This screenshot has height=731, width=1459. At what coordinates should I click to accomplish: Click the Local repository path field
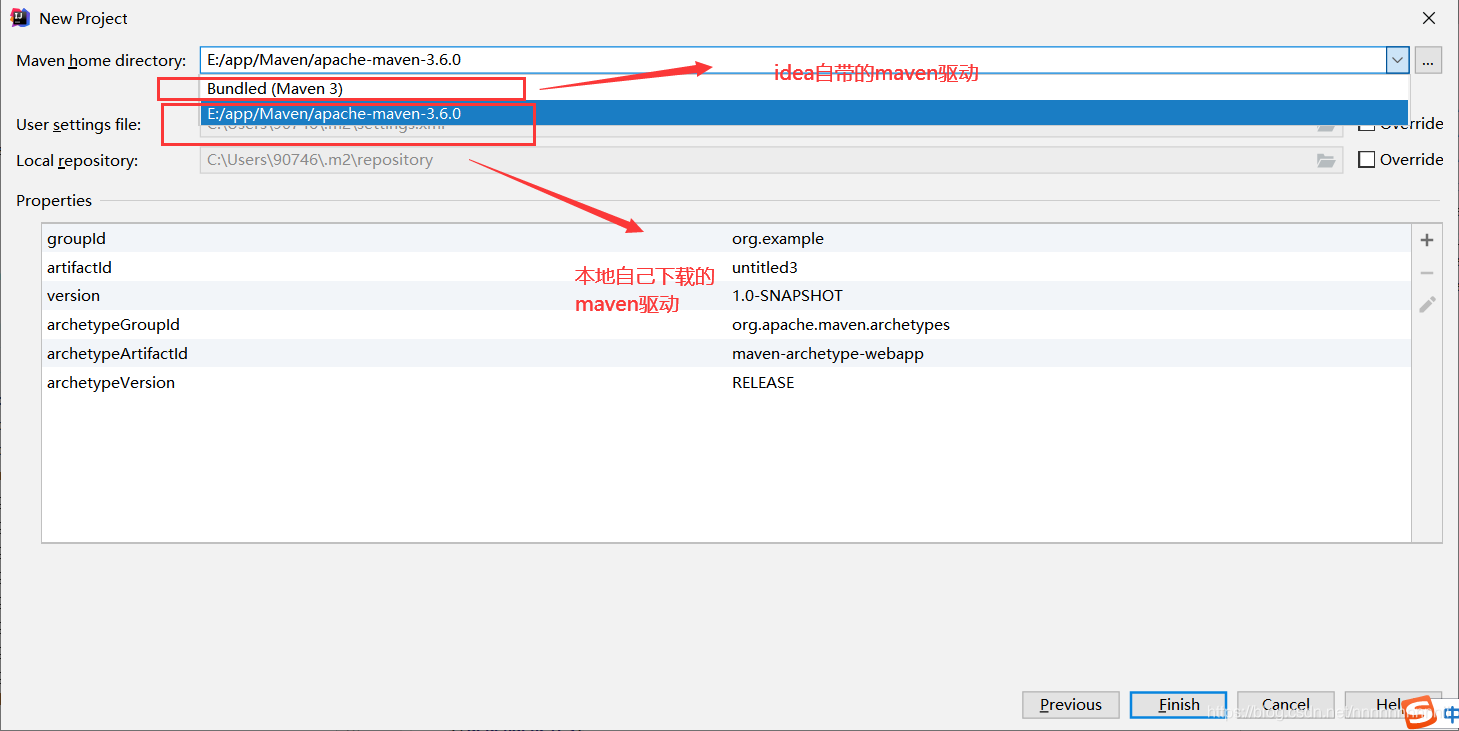pyautogui.click(x=771, y=160)
